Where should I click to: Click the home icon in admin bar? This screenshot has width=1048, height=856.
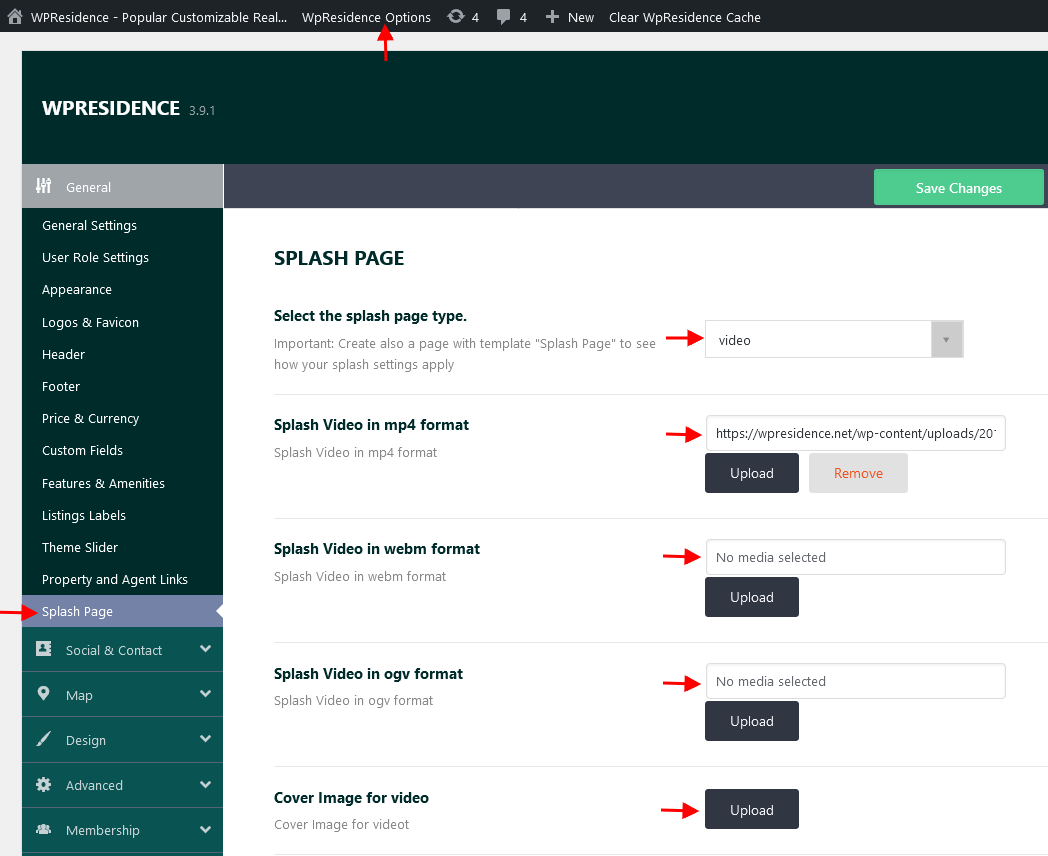15,17
